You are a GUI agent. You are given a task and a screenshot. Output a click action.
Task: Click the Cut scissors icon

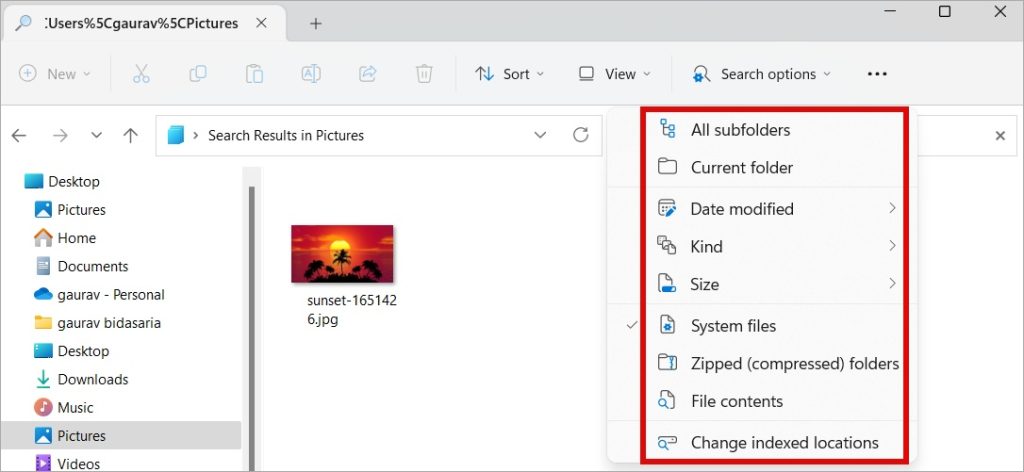click(x=141, y=74)
